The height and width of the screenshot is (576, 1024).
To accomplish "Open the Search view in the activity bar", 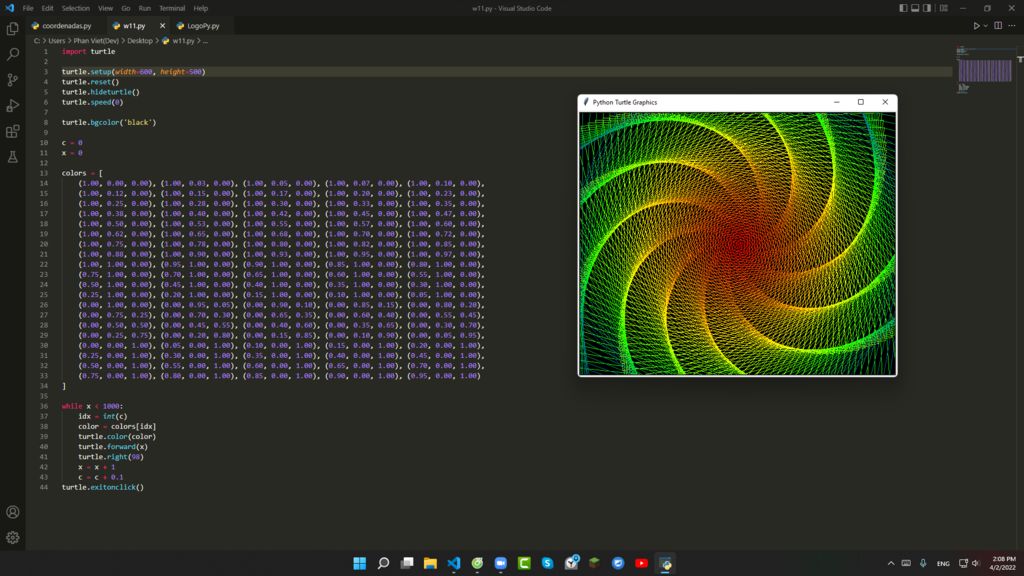I will pyautogui.click(x=12, y=54).
